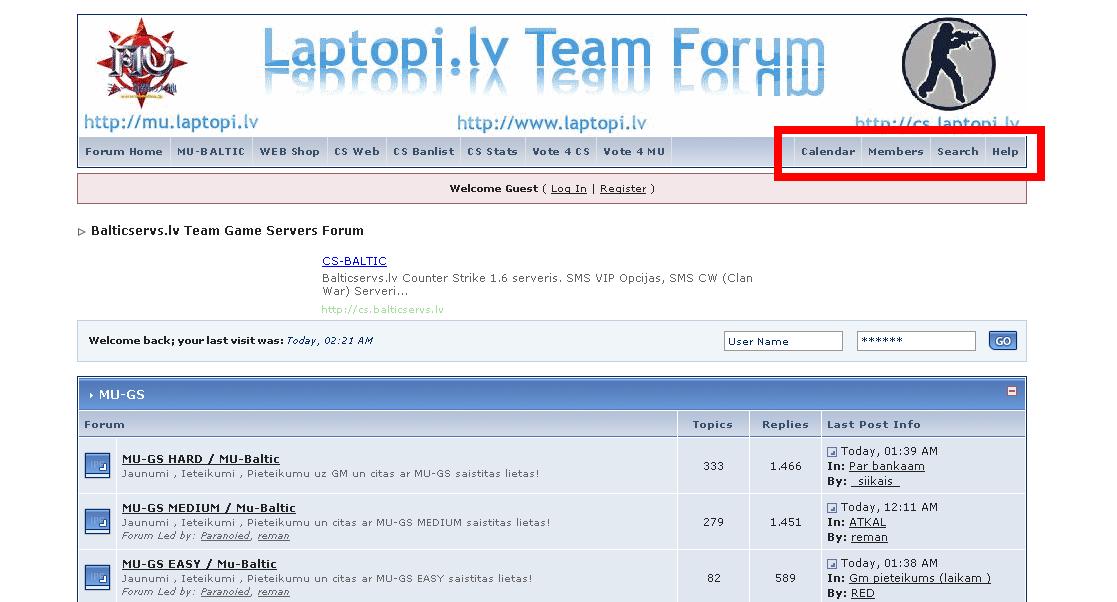
Task: Open last post icon beside Today, 01:38 AM
Action: point(832,564)
